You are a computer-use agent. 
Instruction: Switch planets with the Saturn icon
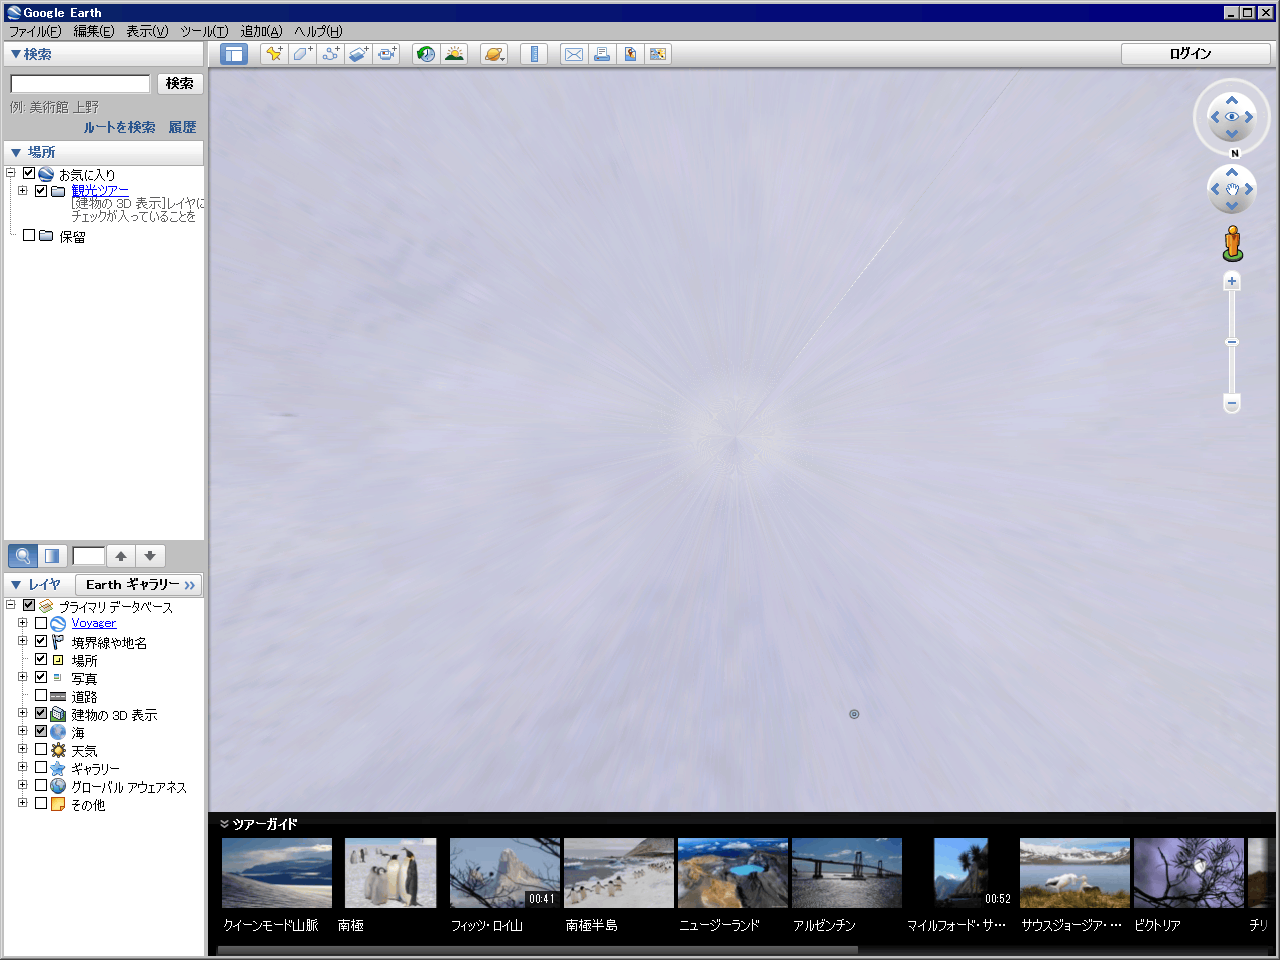[494, 54]
